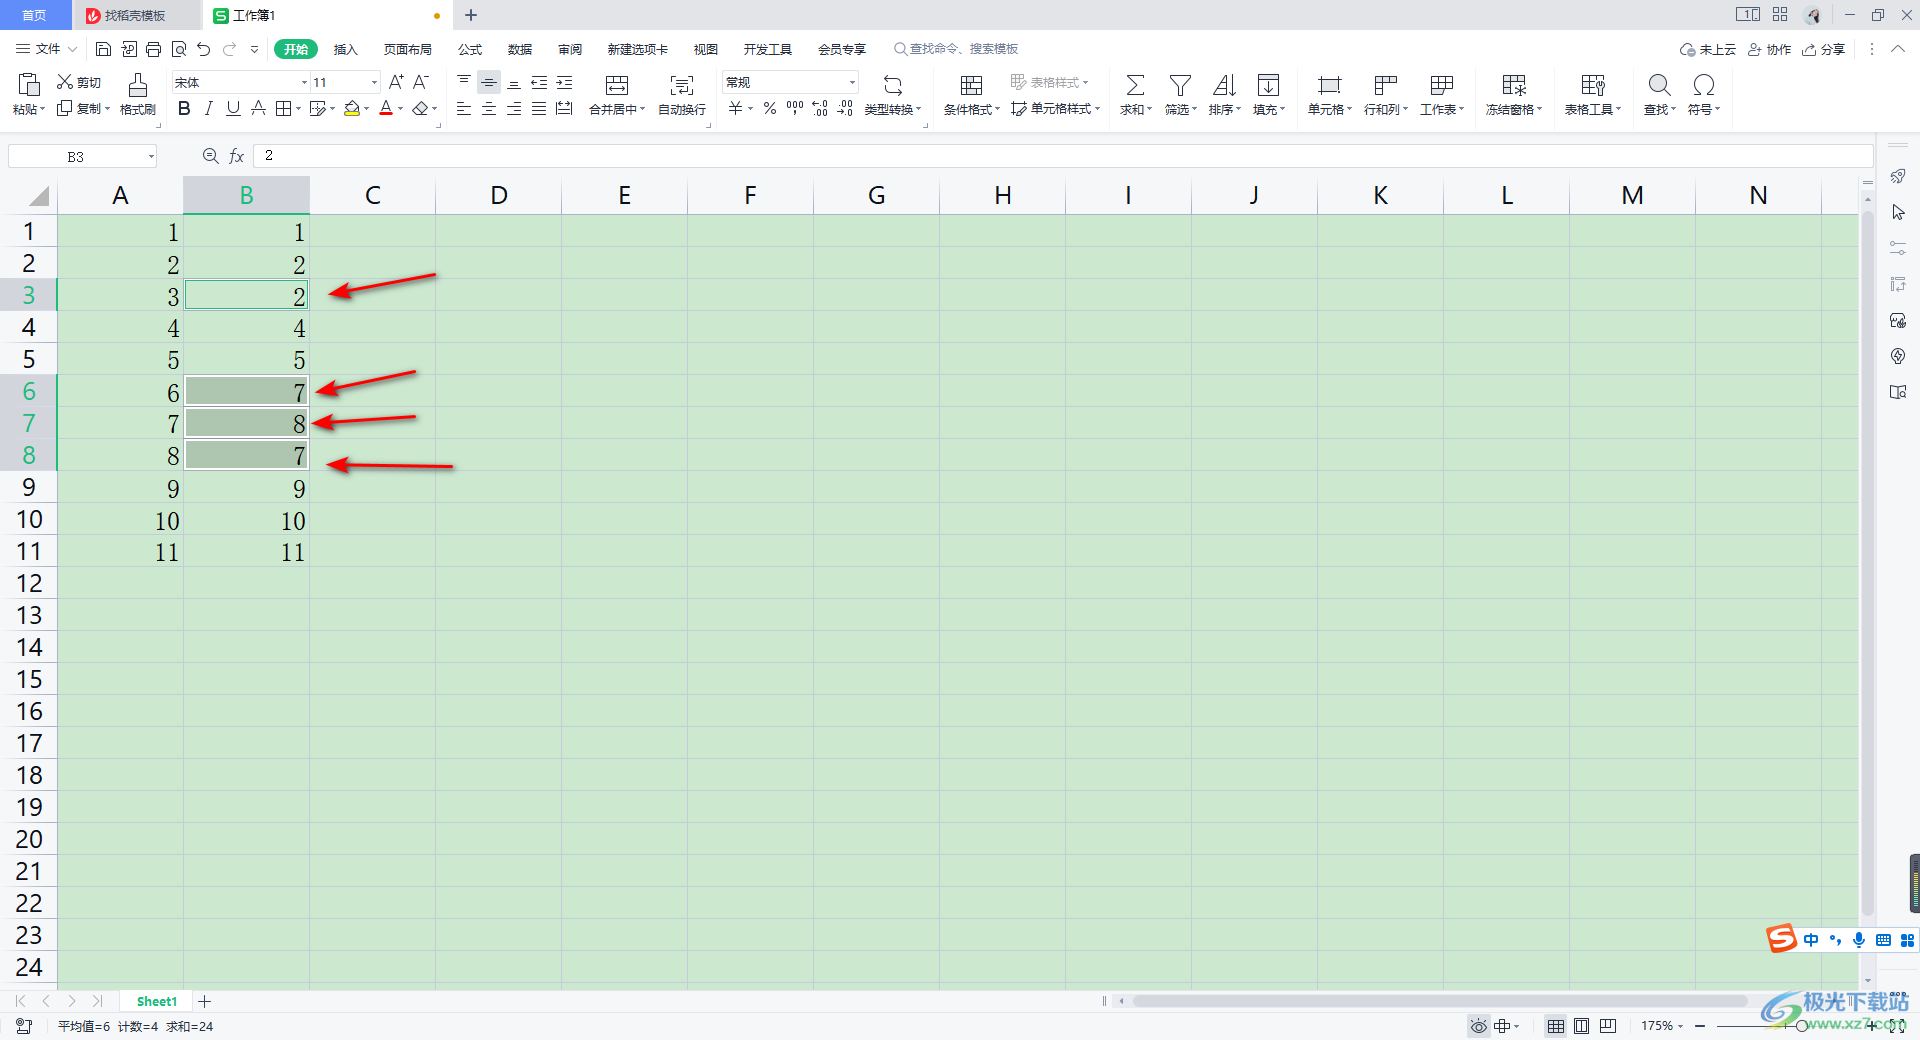Open the font name dropdown (宋体)
Image resolution: width=1920 pixels, height=1040 pixels.
(x=304, y=82)
